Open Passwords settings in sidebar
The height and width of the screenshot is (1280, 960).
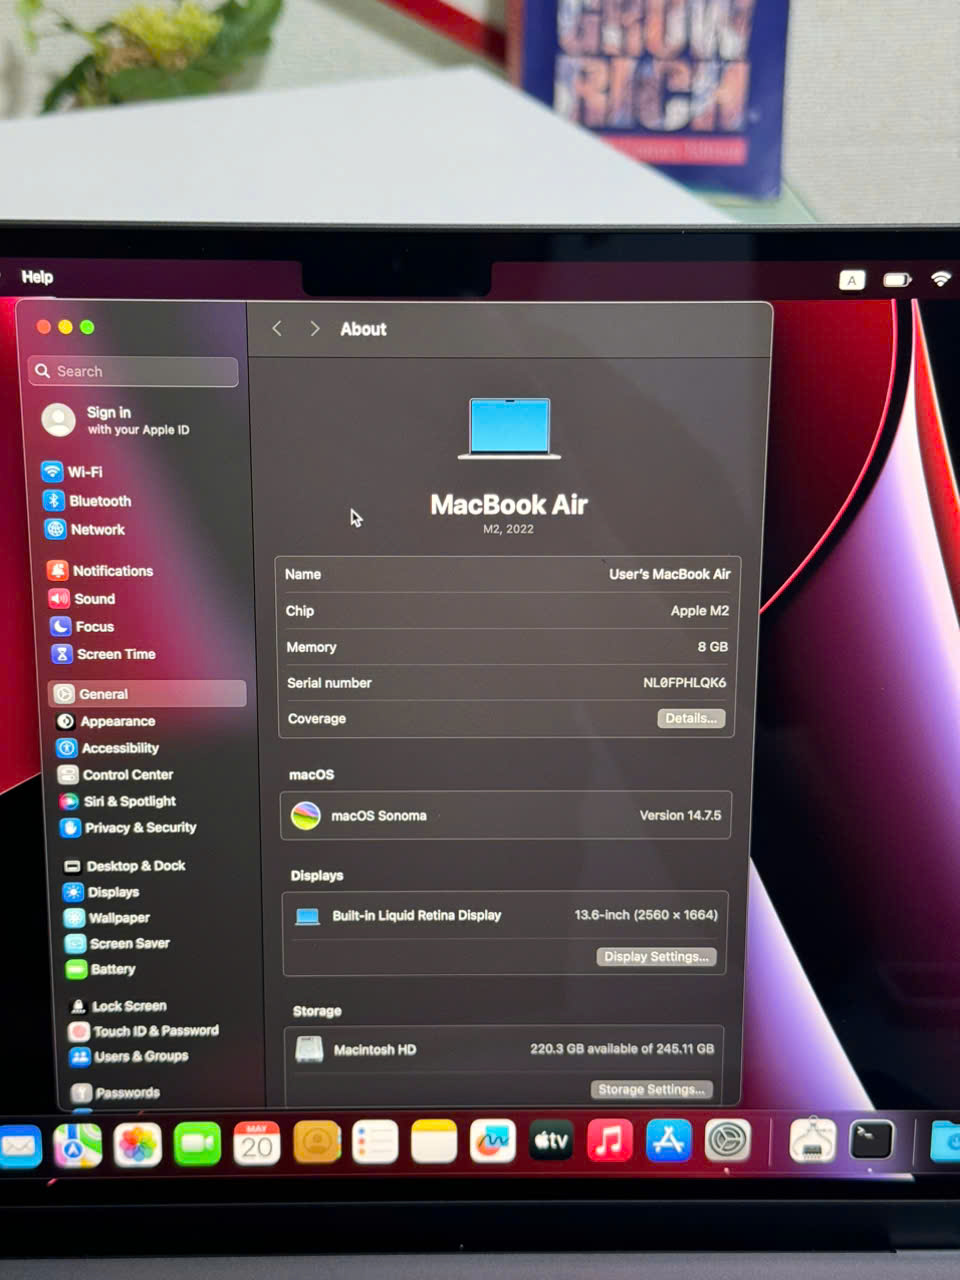click(116, 1092)
